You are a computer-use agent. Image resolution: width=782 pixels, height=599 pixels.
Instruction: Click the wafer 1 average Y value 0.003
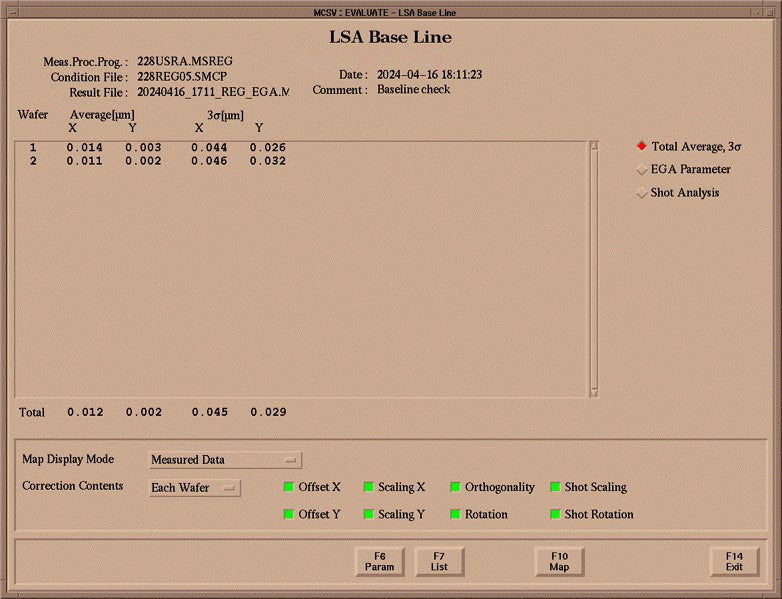pos(143,148)
